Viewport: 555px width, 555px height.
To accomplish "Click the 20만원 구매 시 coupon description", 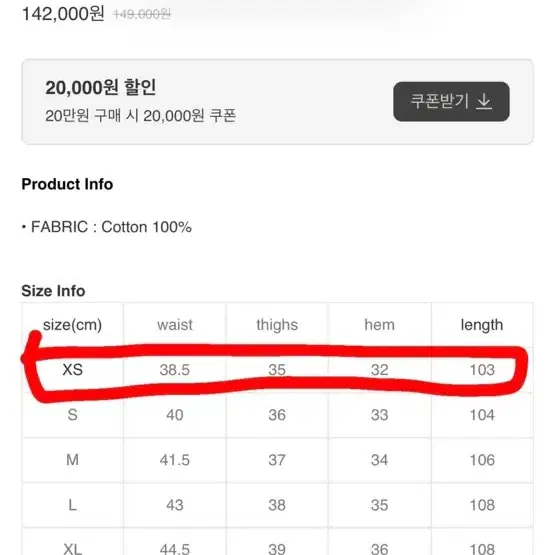I will (141, 116).
